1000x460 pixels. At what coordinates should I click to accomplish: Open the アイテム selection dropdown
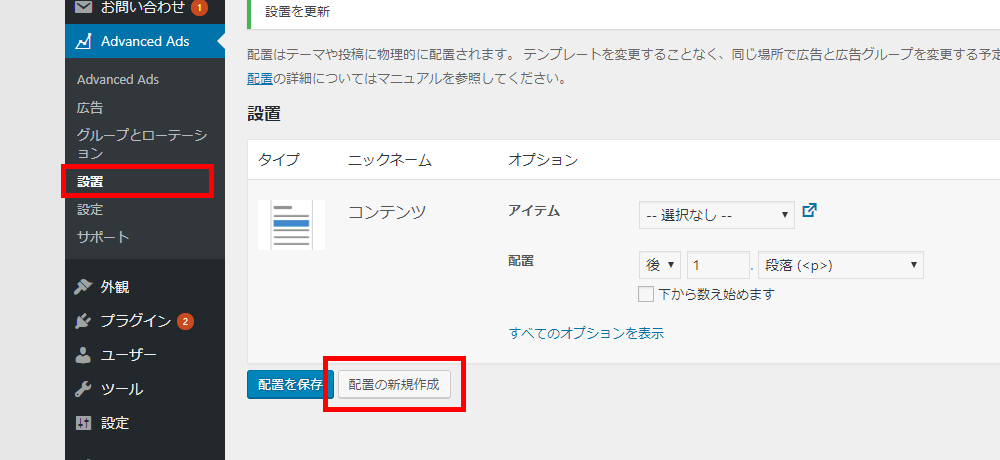(716, 214)
